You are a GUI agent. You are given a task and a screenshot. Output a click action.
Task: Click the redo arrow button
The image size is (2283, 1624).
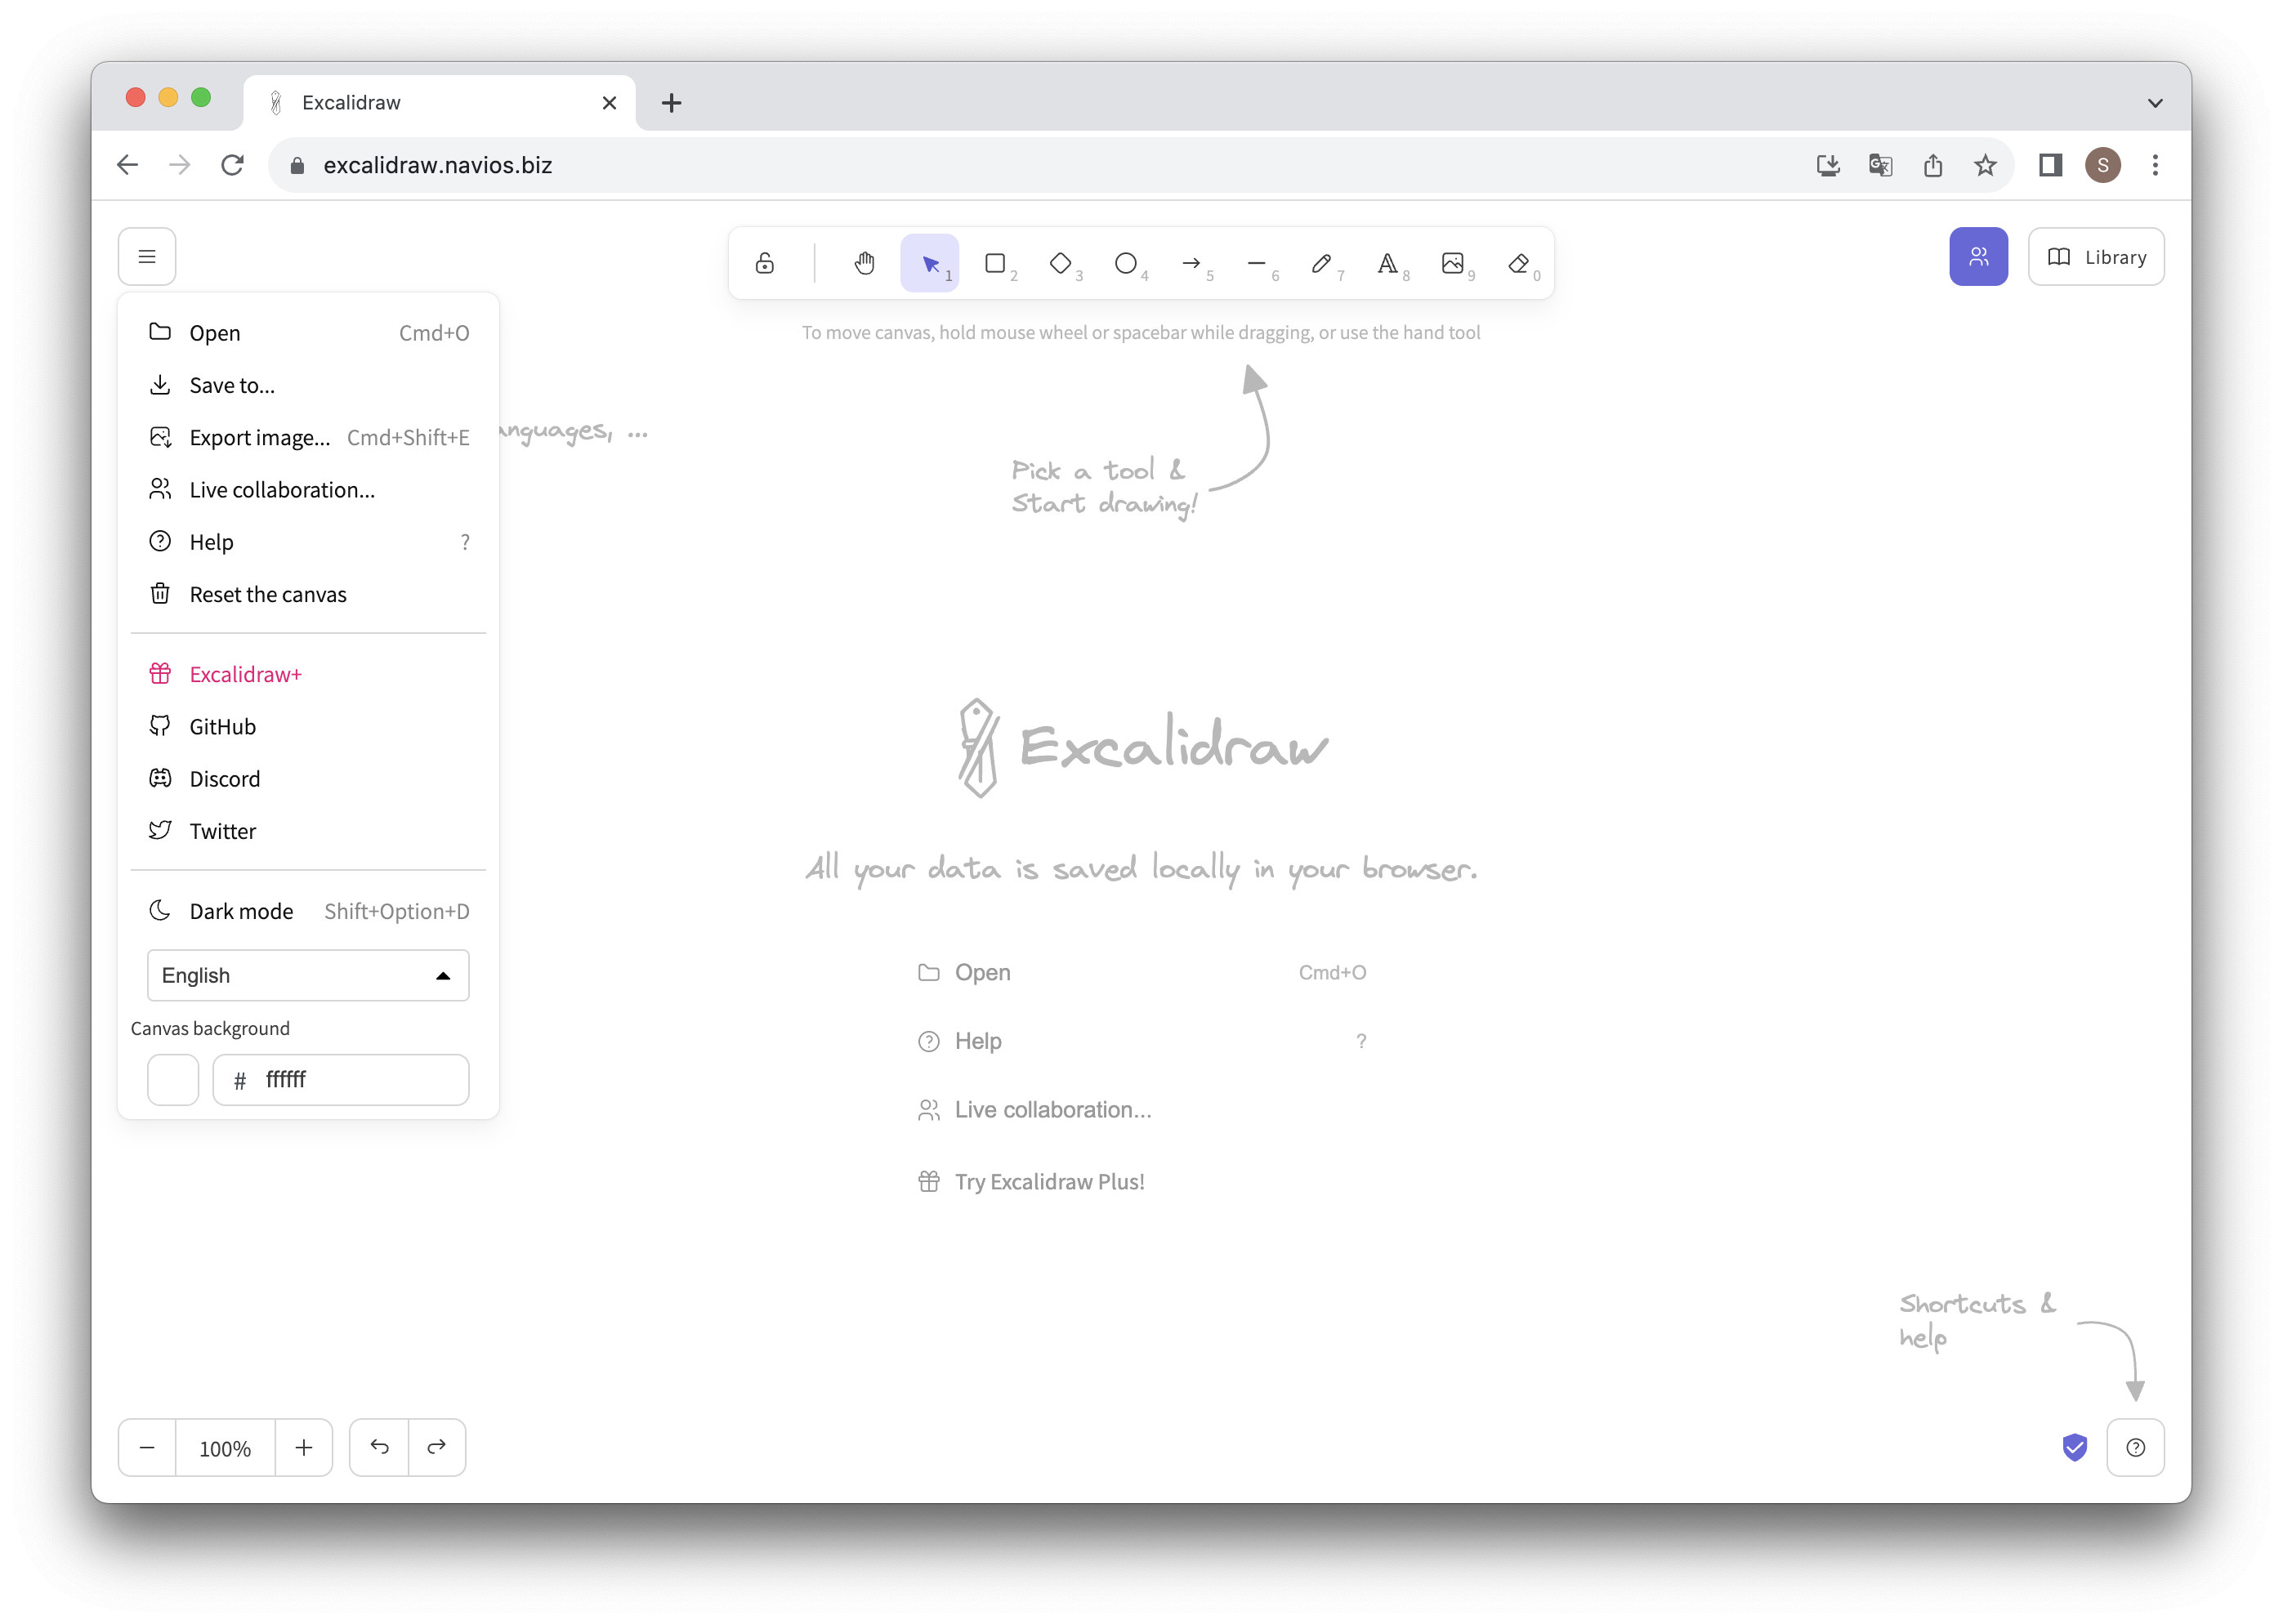pyautogui.click(x=437, y=1447)
